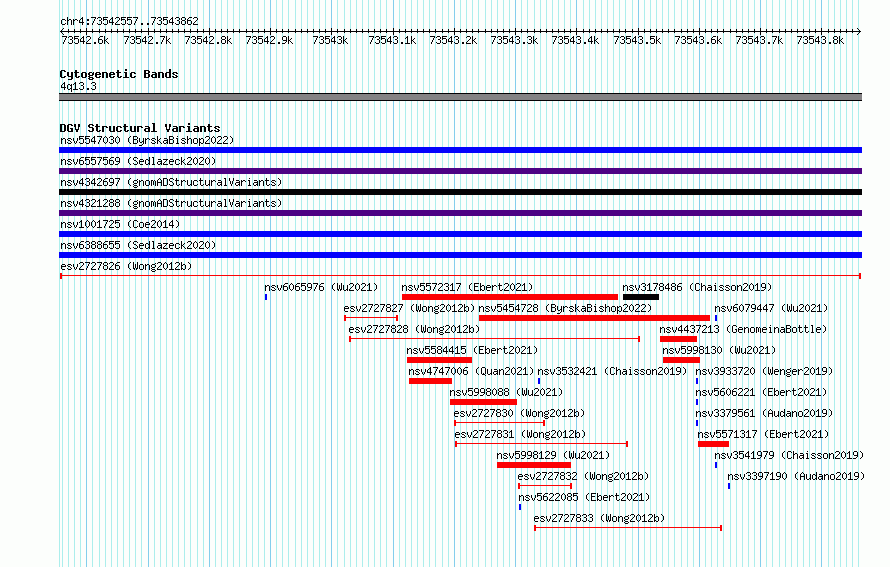This screenshot has height=567, width=890.
Task: Click the purple bar under nsv6557569
Action: click(460, 171)
